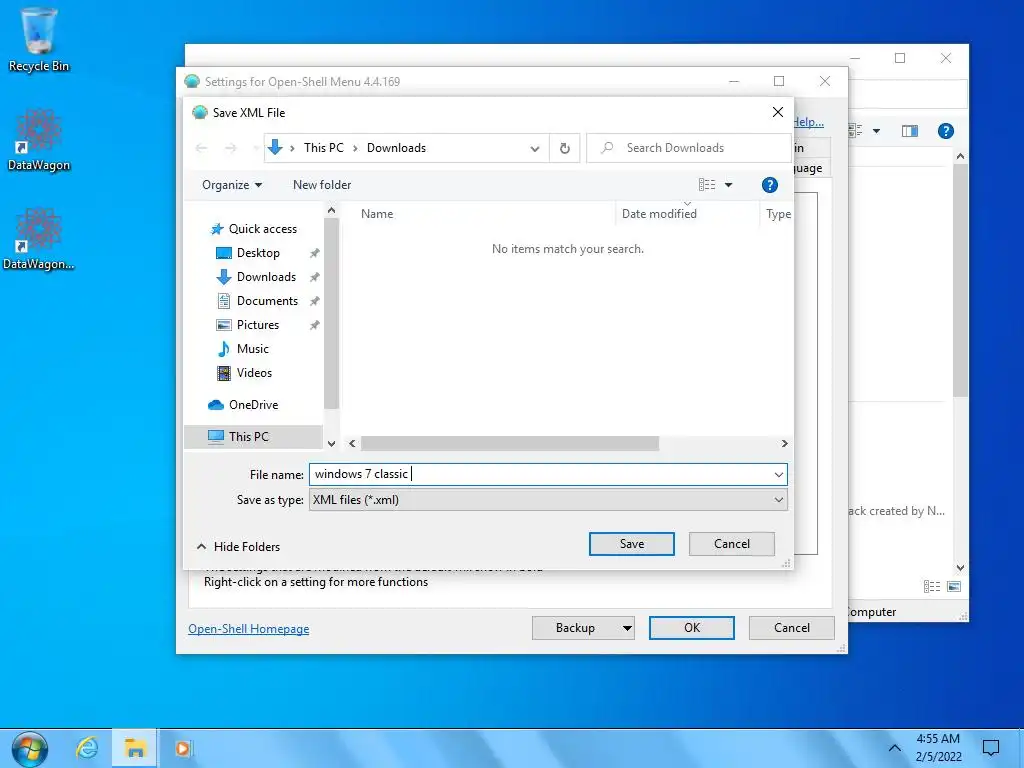The image size is (1024, 768).
Task: Open the Organize dropdown menu
Action: (x=232, y=185)
